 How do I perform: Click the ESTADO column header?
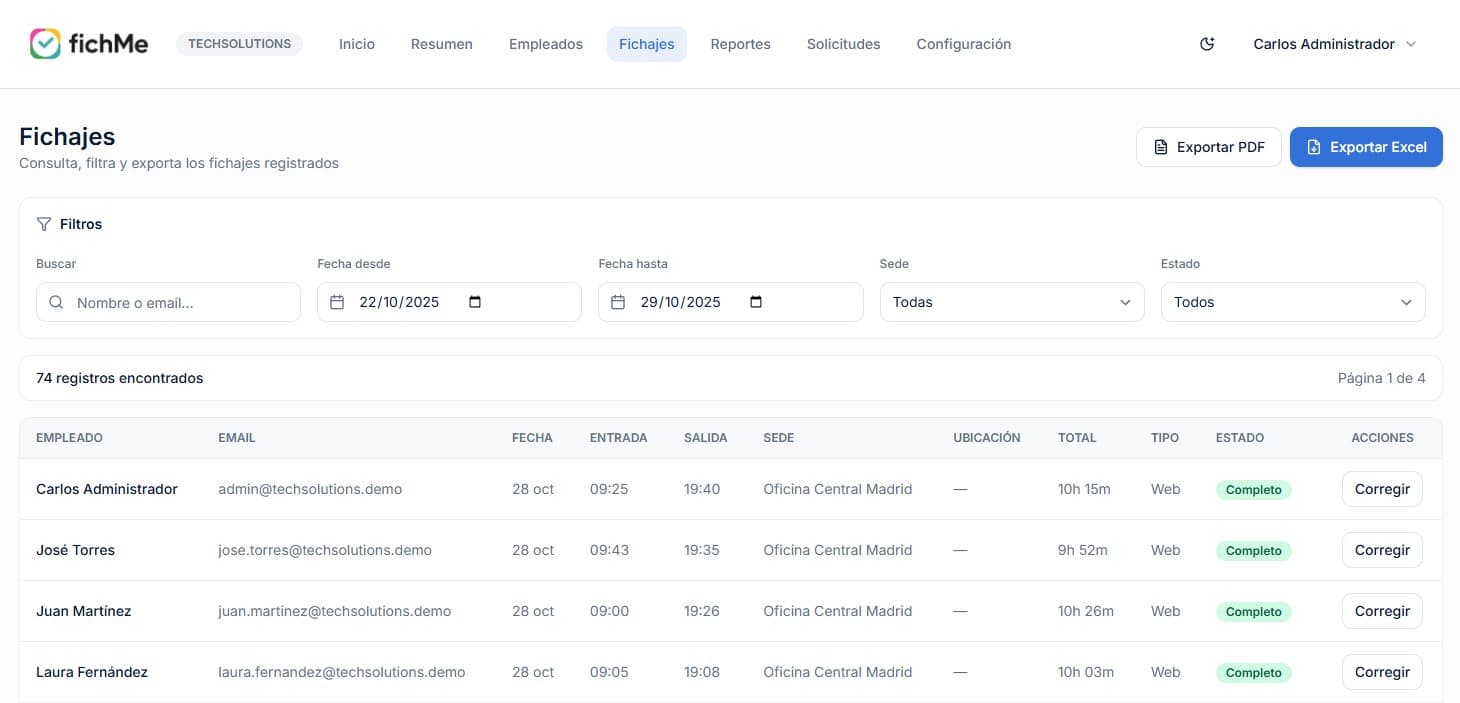pos(1240,438)
